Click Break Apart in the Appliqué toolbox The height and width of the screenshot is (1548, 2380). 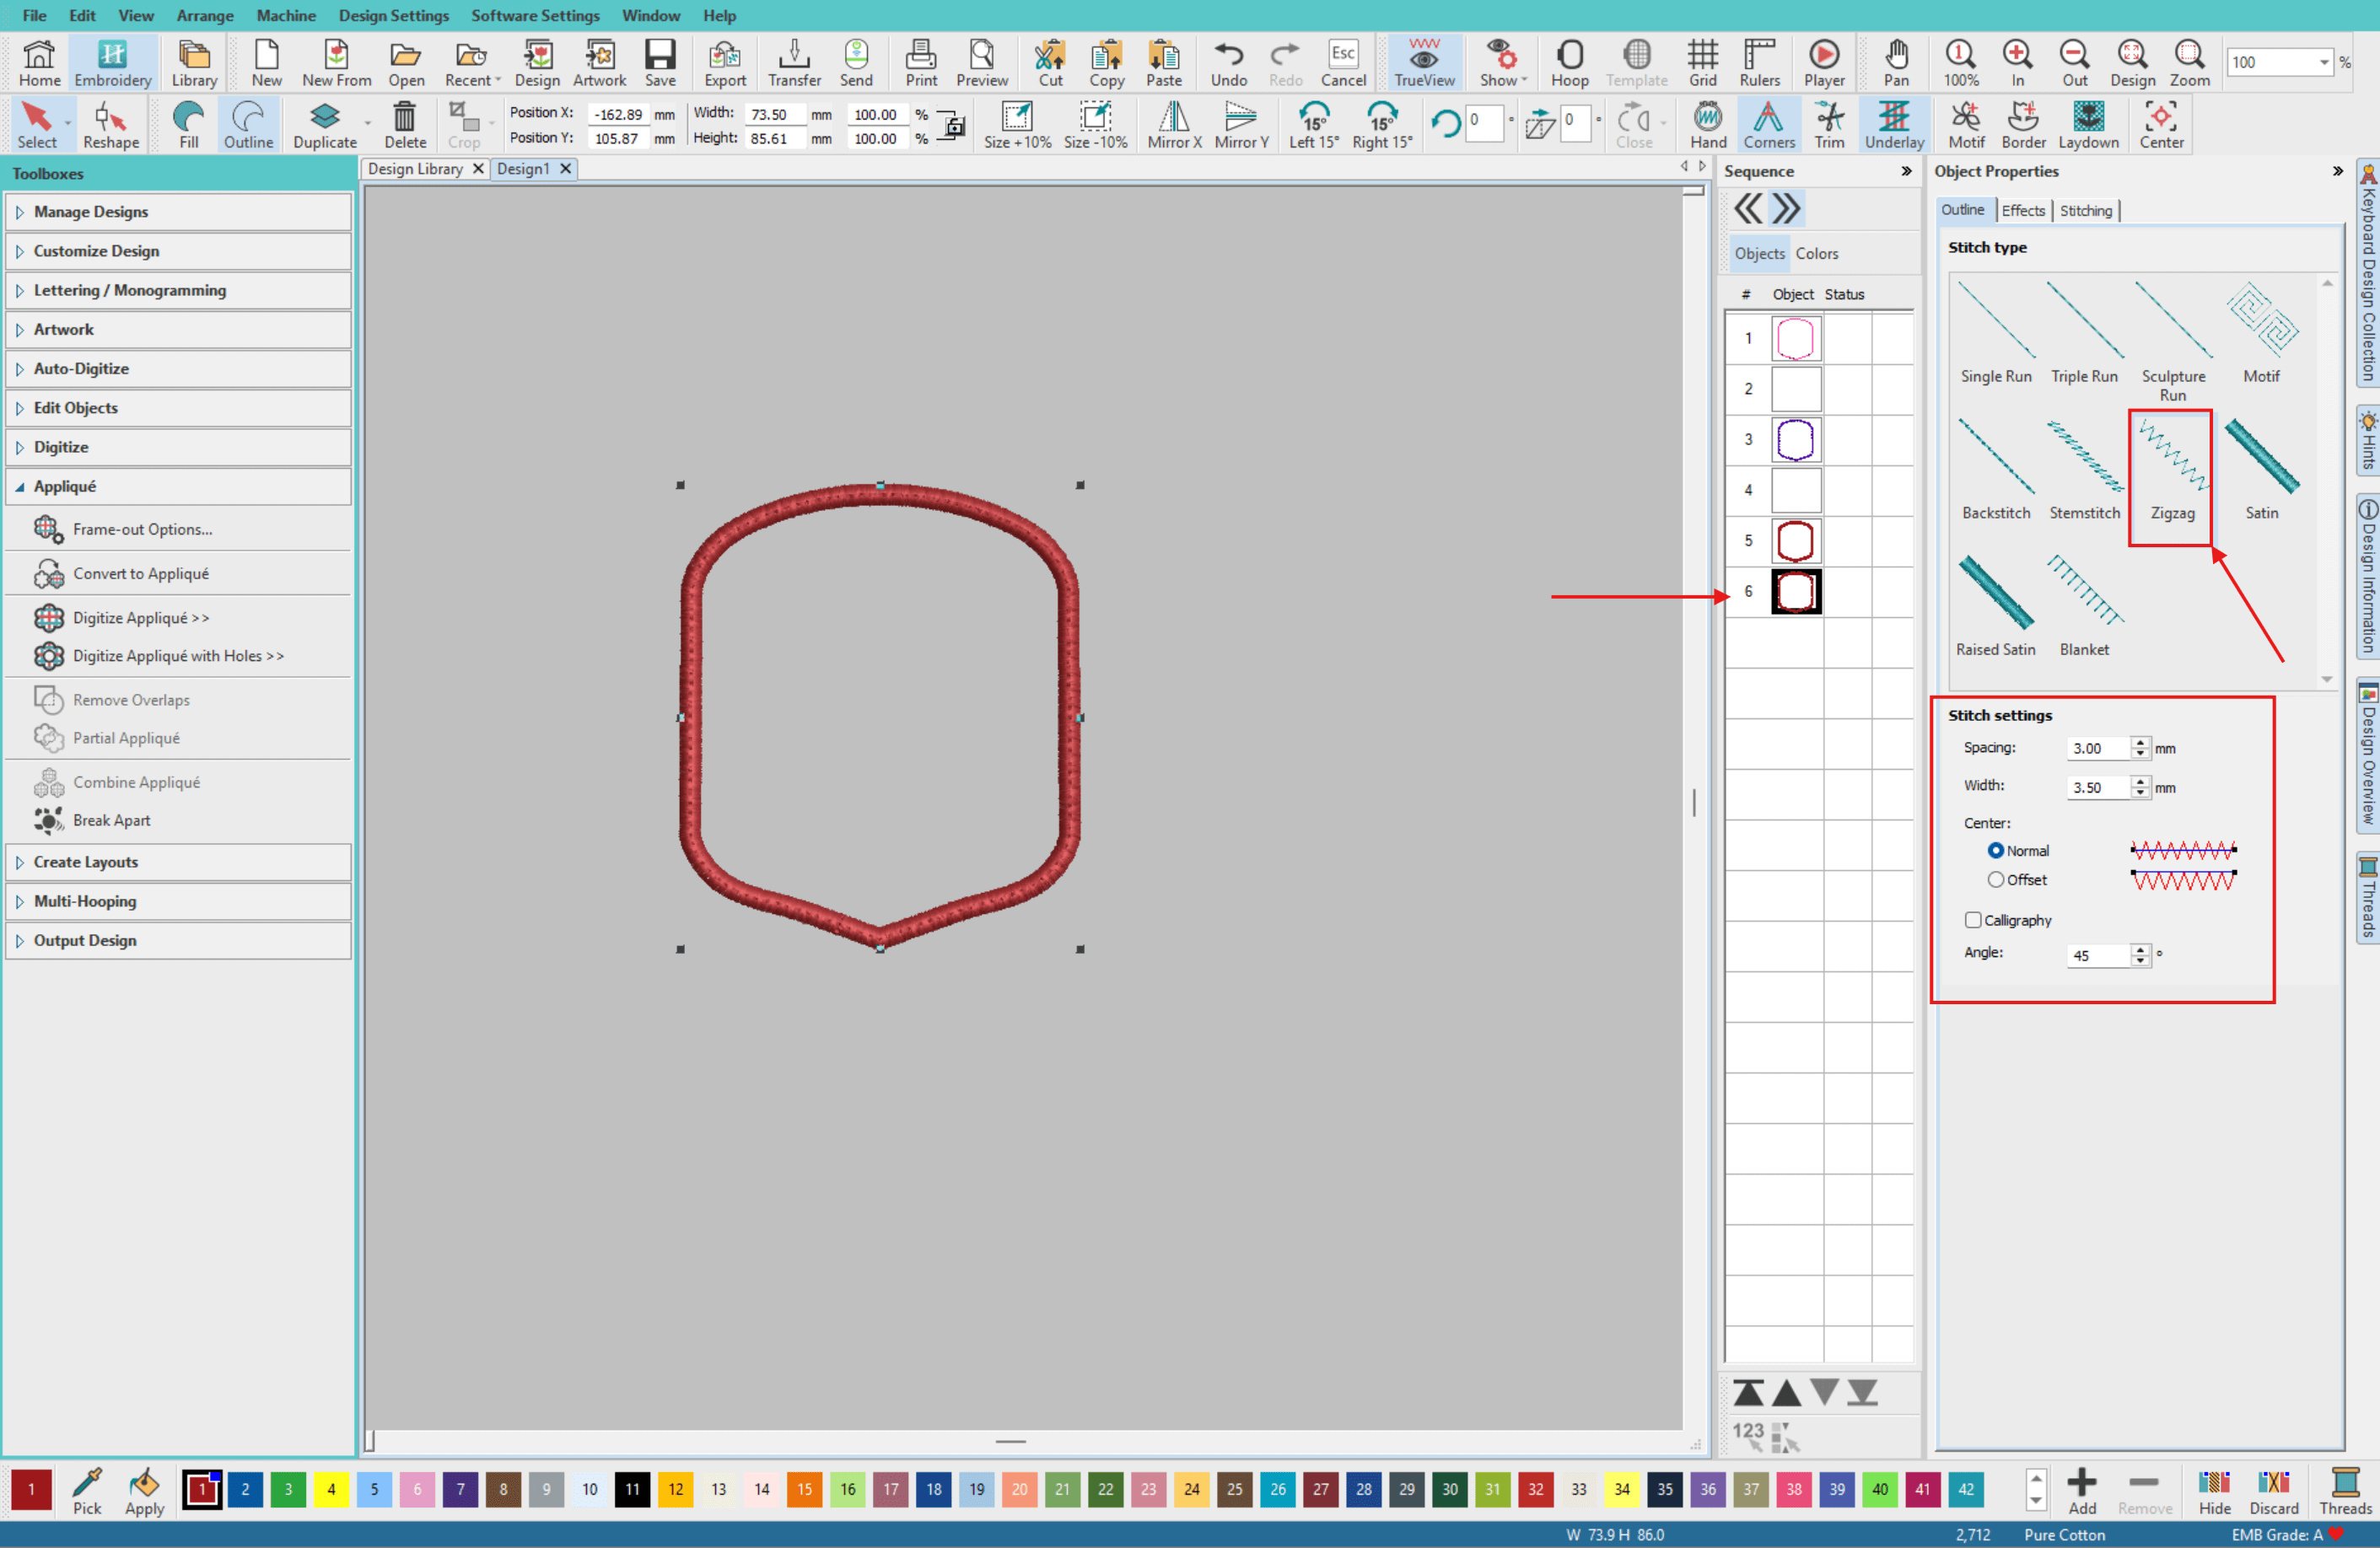coord(112,820)
